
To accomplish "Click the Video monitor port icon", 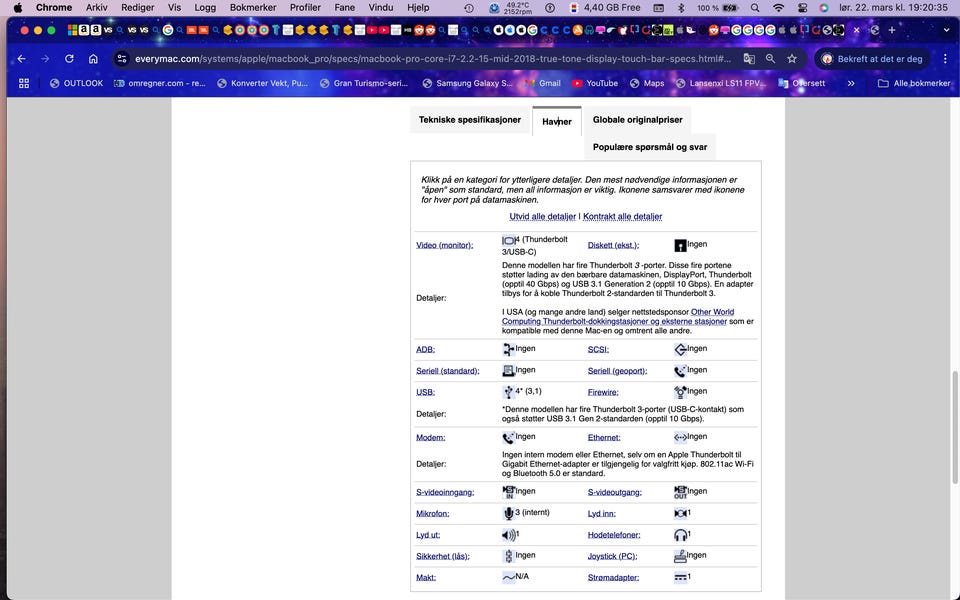I will click(x=508, y=241).
